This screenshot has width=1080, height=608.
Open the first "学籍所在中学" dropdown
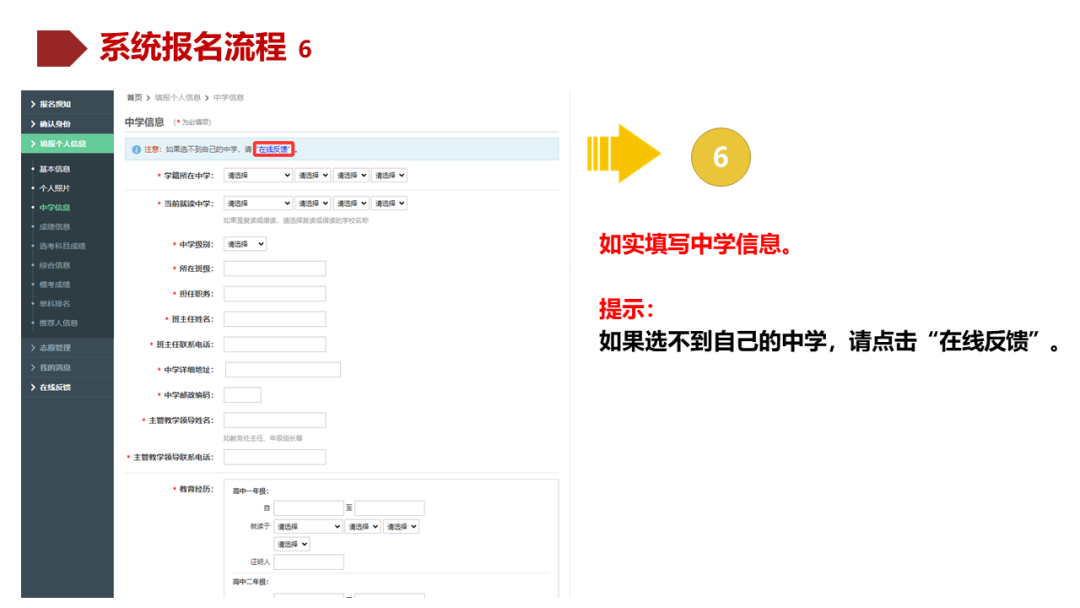coord(258,175)
